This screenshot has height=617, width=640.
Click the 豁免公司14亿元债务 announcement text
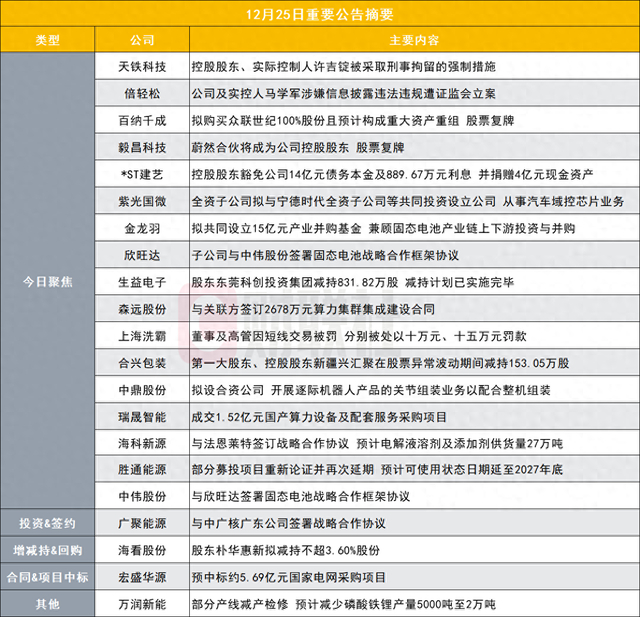pos(392,174)
